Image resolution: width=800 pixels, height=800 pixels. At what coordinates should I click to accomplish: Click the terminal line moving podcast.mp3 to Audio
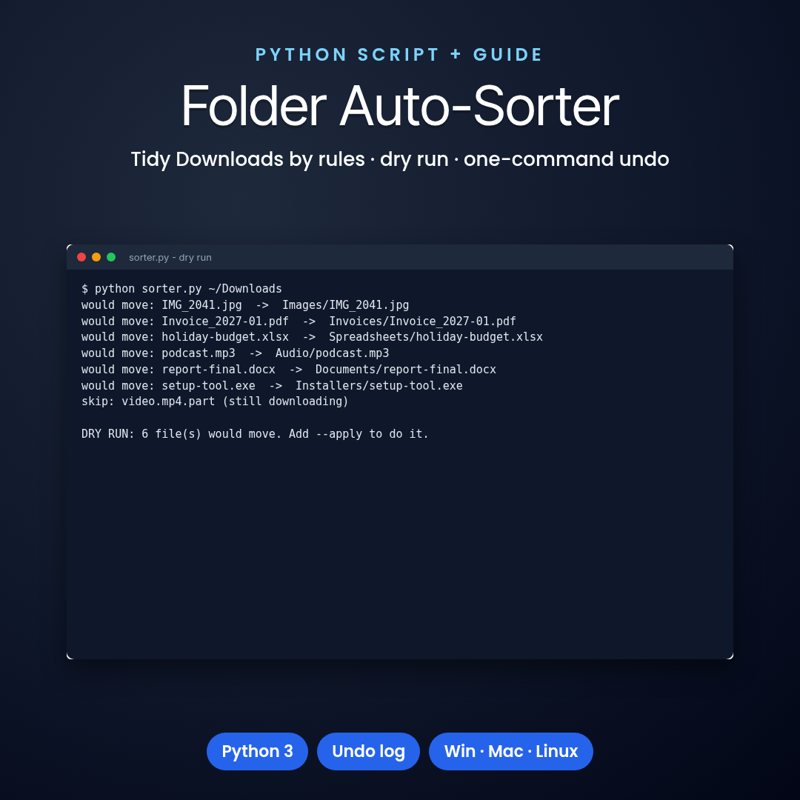click(235, 353)
